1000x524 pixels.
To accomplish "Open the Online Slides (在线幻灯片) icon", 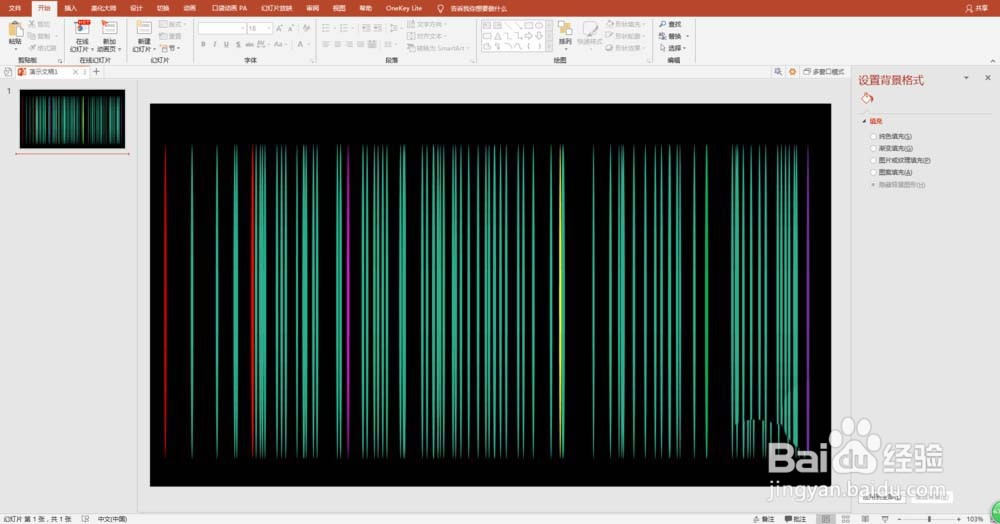I will coord(82,29).
